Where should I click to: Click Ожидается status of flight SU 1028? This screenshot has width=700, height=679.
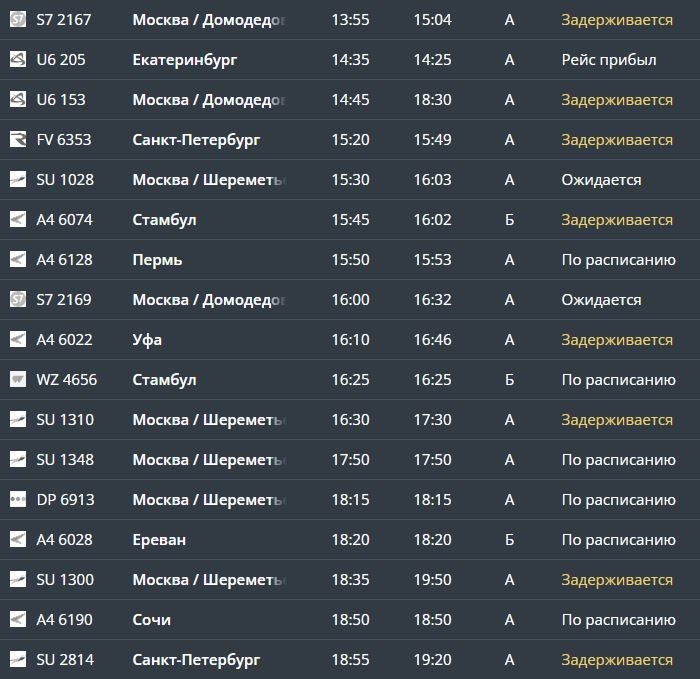601,180
